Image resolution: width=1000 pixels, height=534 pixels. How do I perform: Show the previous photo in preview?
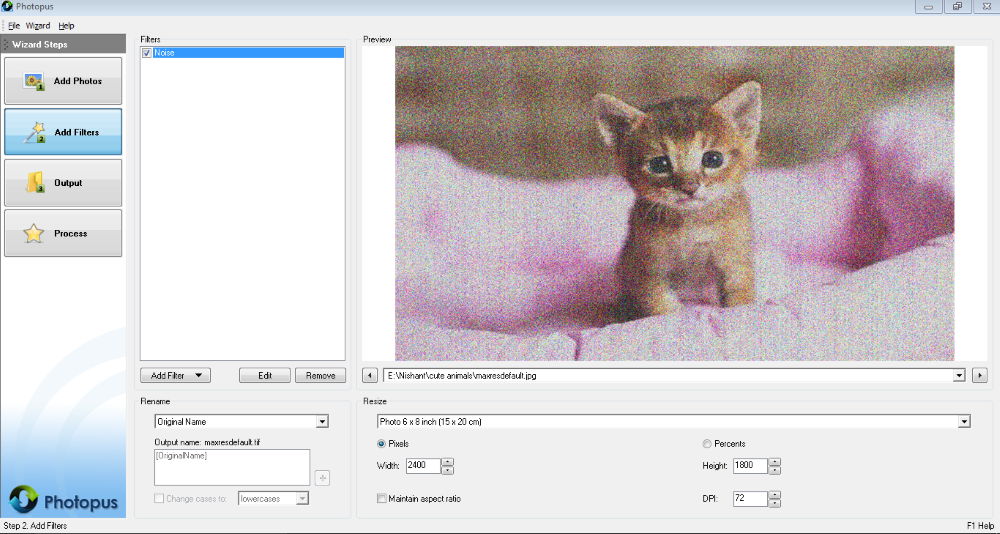click(369, 376)
